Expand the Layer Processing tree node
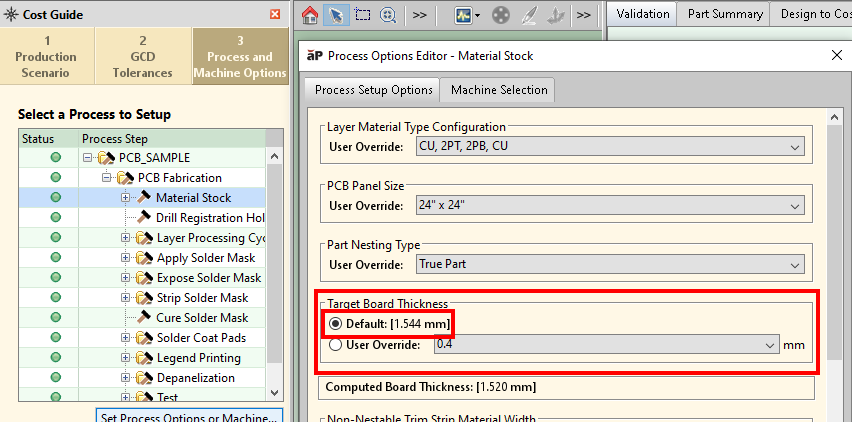 (126, 238)
